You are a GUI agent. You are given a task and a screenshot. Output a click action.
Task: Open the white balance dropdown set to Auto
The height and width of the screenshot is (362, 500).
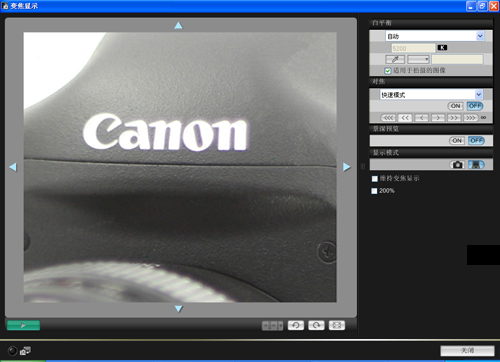pos(435,36)
